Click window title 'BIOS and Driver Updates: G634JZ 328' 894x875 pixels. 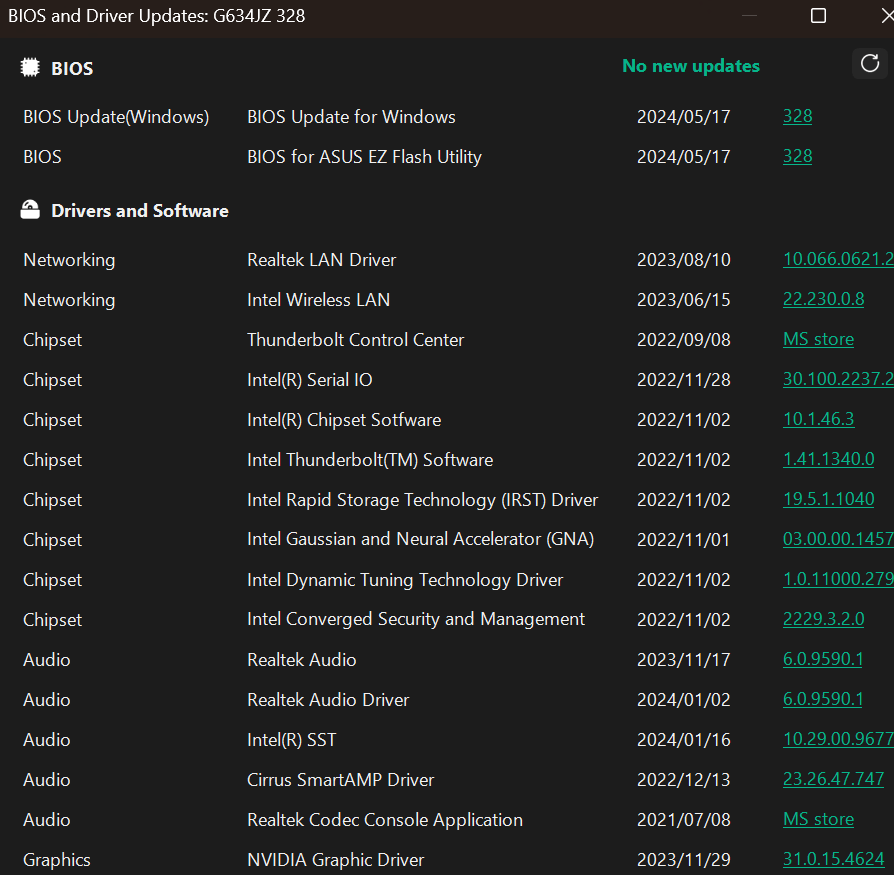click(156, 16)
